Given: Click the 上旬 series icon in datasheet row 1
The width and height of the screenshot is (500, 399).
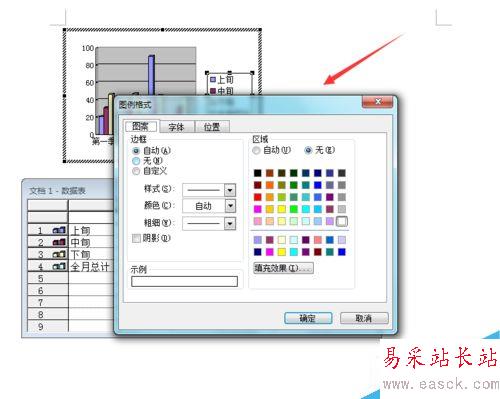Looking at the screenshot, I should click(59, 230).
